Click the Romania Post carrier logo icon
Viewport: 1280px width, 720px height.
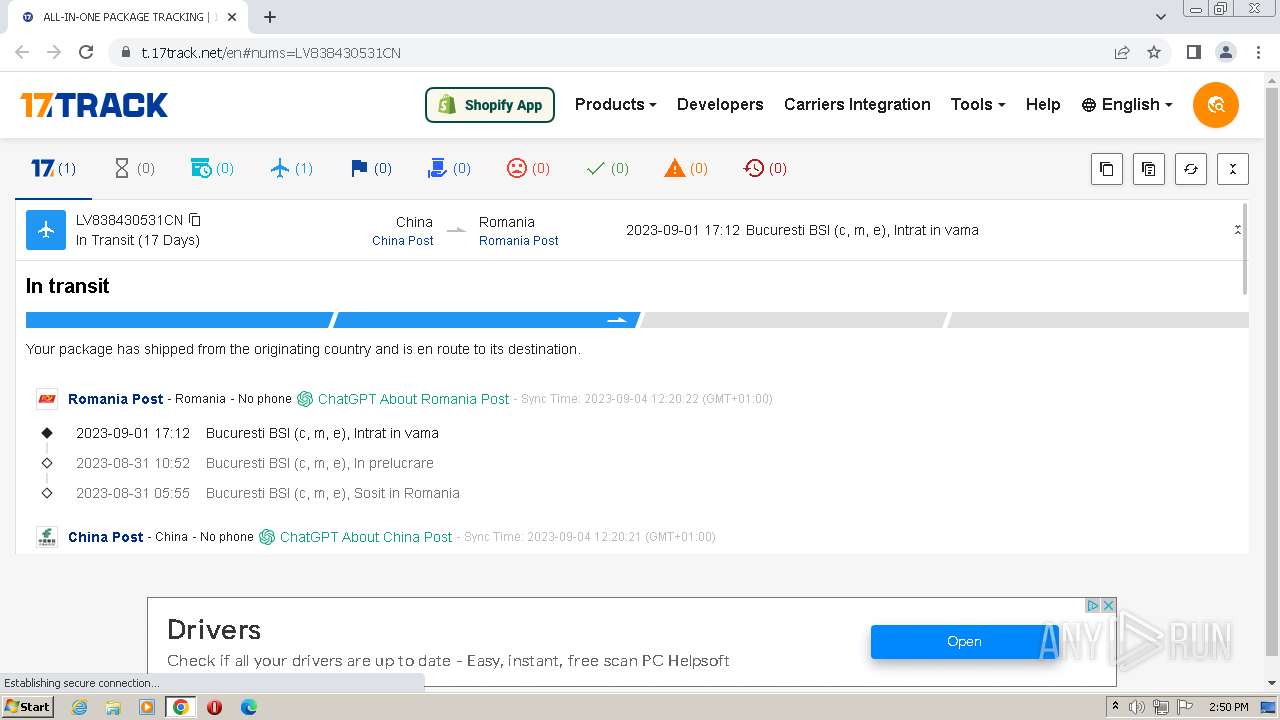click(47, 399)
